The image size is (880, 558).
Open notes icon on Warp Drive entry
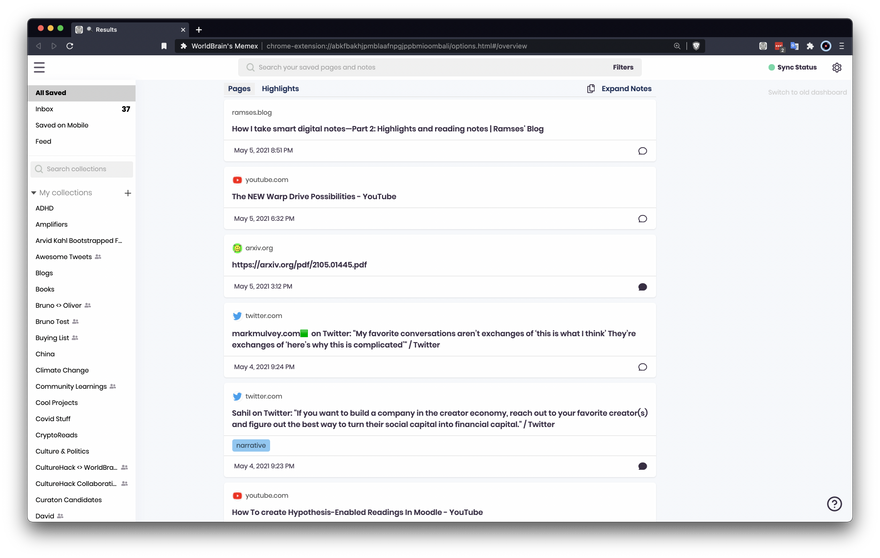pyautogui.click(x=643, y=219)
